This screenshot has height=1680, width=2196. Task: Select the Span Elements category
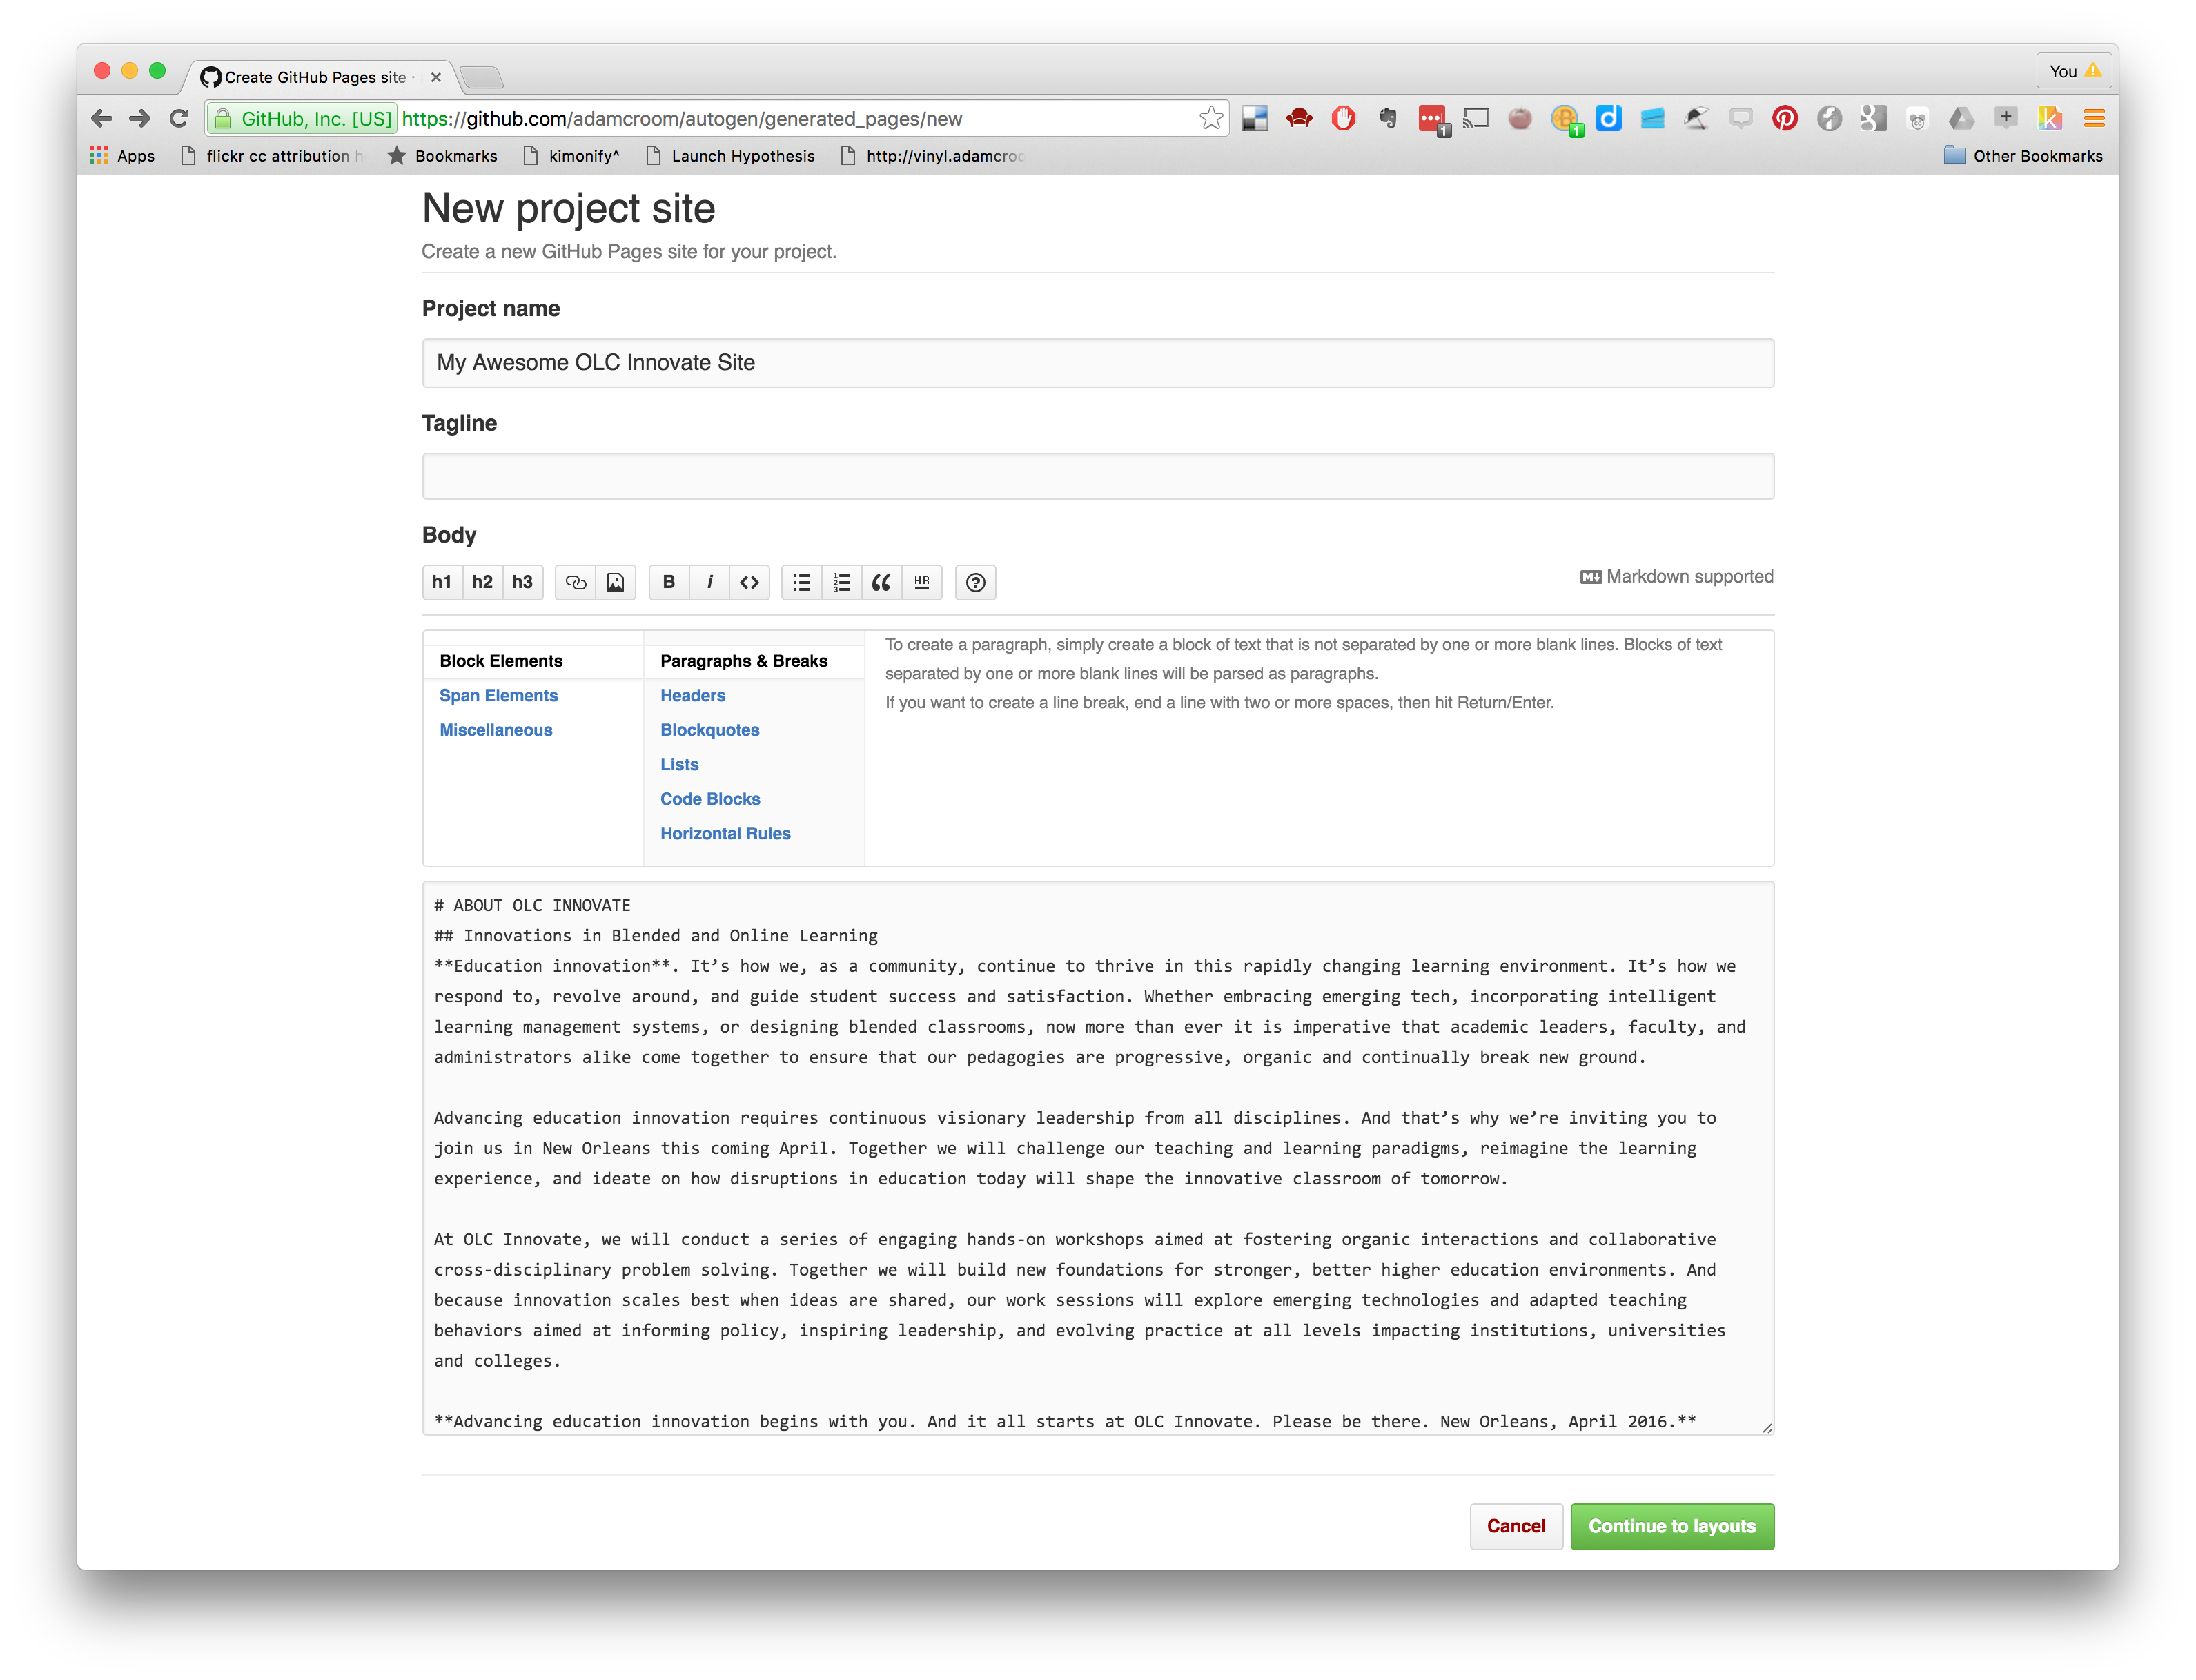tap(499, 695)
